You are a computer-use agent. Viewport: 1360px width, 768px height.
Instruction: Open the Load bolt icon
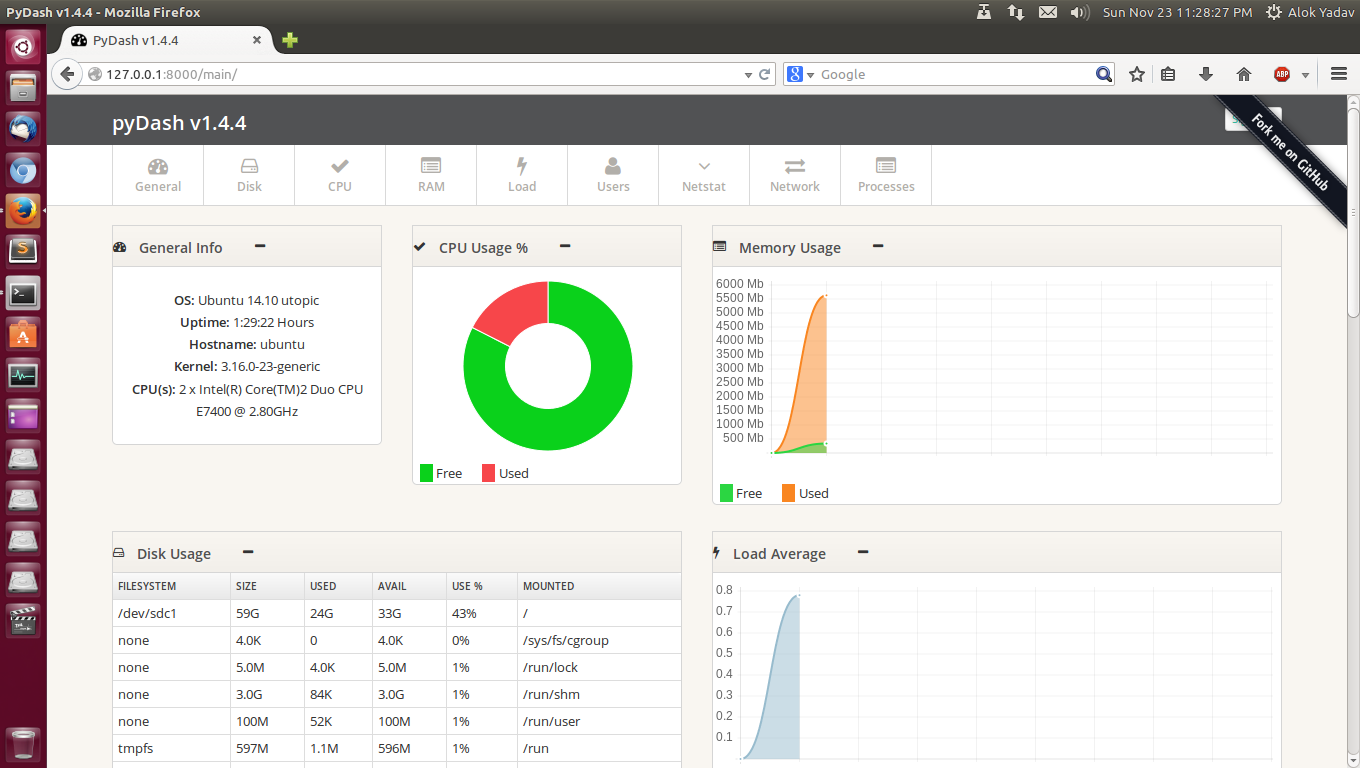point(522,166)
